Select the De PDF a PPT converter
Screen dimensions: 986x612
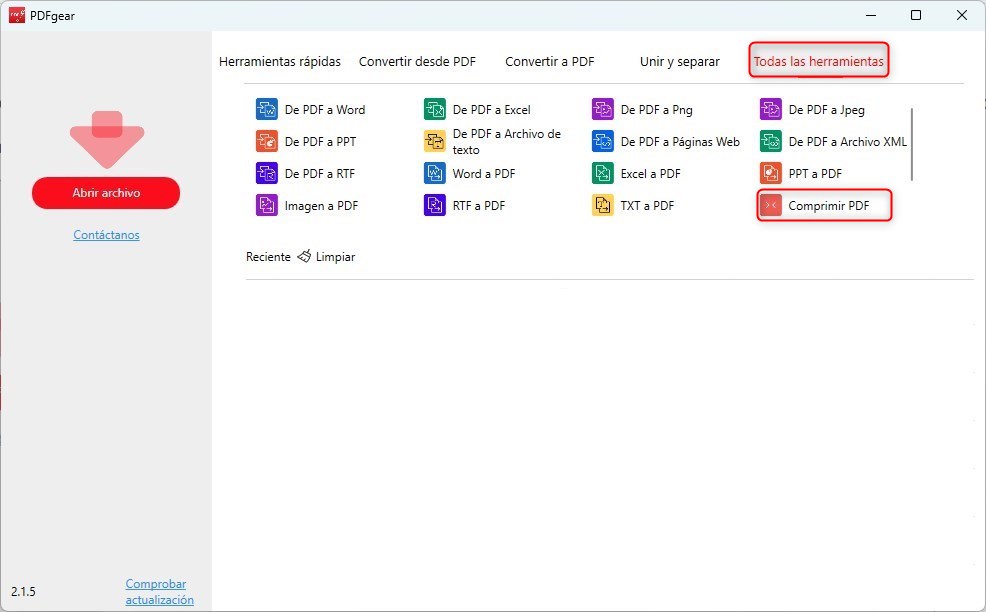pos(317,141)
